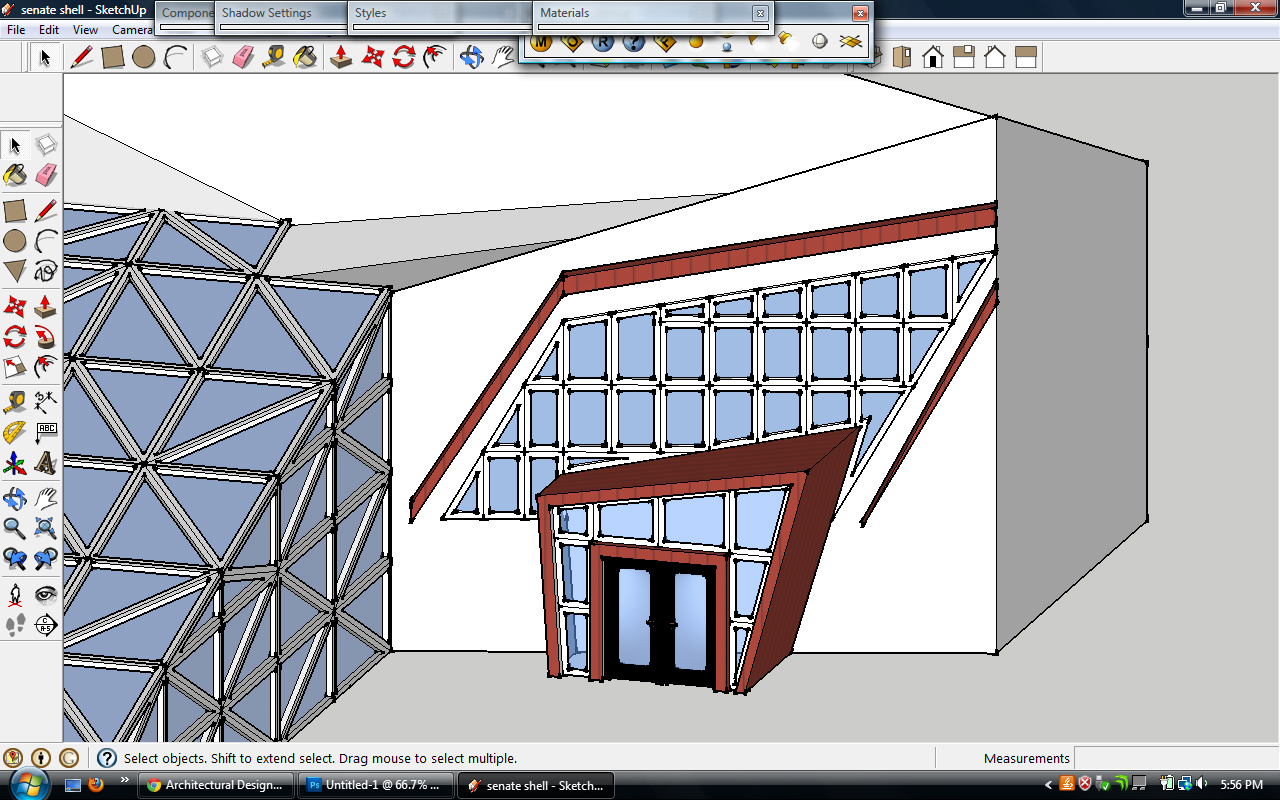Screen dimensions: 1280x800
Task: Pick the Text annotation tool
Action: tap(46, 432)
